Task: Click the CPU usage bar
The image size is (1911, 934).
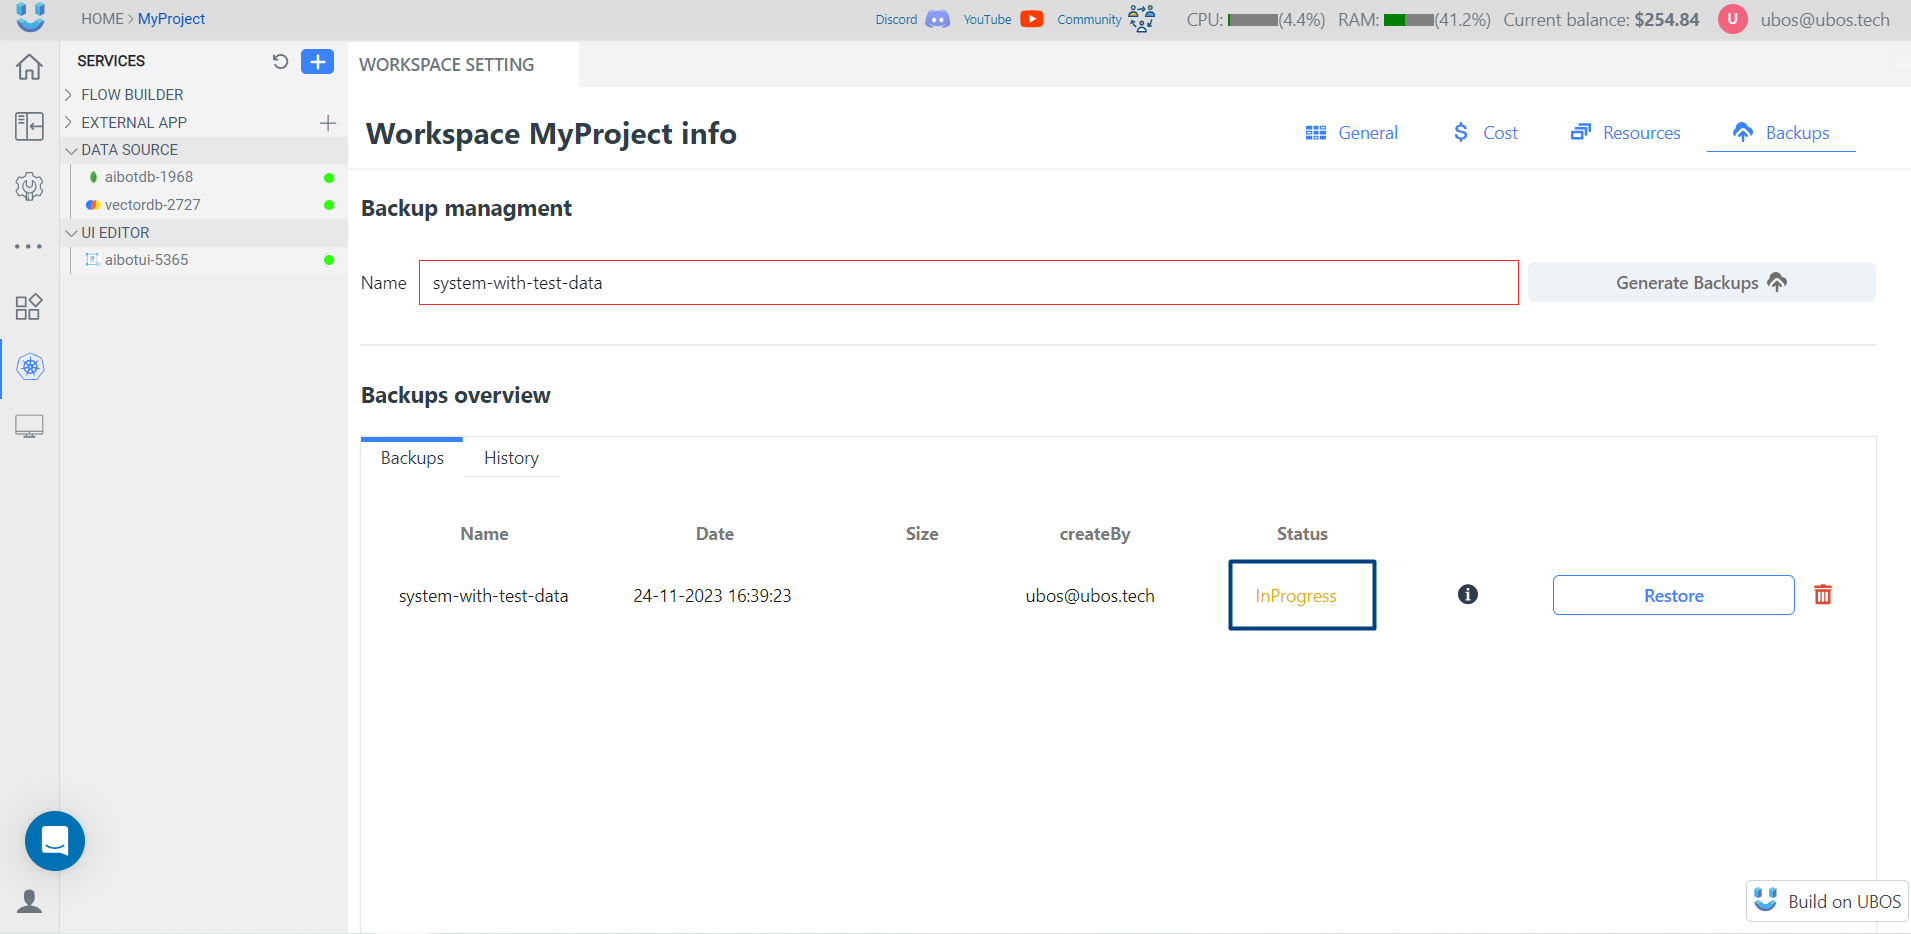Action: (x=1253, y=20)
